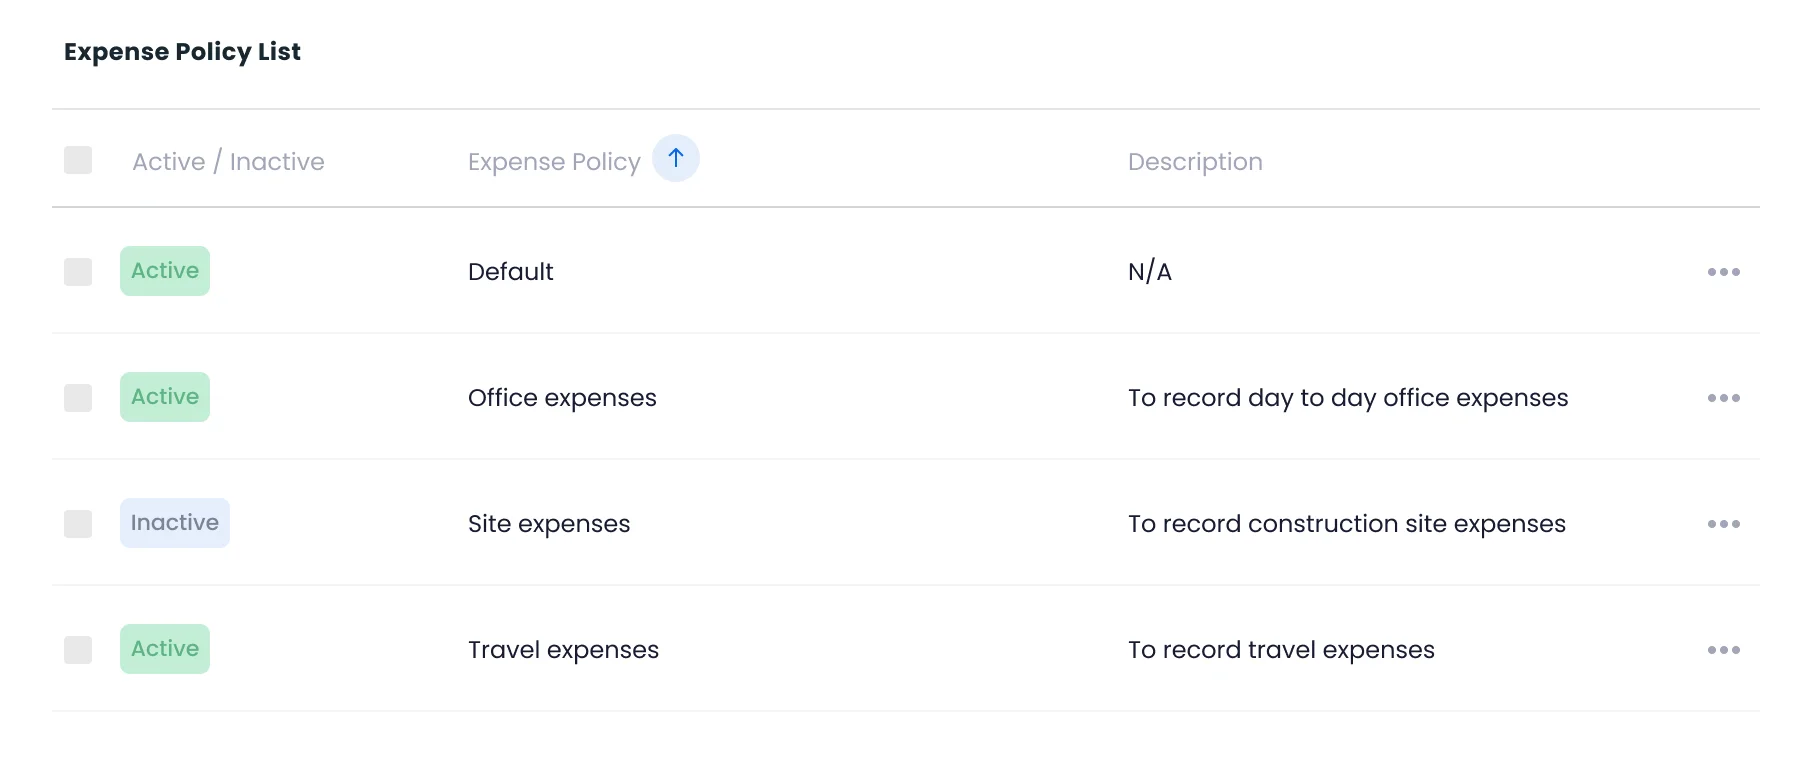Click Active badge on Default row
This screenshot has height=776, width=1812.
[165, 271]
